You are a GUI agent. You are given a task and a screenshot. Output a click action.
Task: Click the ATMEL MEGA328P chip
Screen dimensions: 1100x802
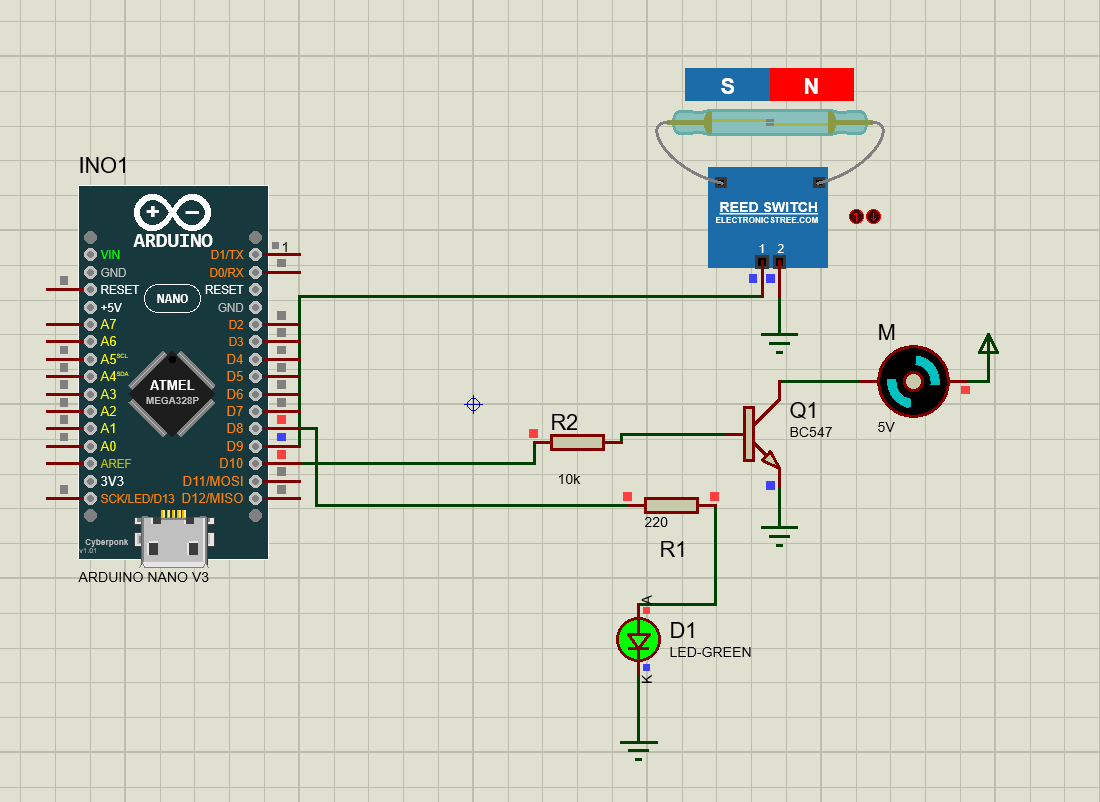coord(172,393)
